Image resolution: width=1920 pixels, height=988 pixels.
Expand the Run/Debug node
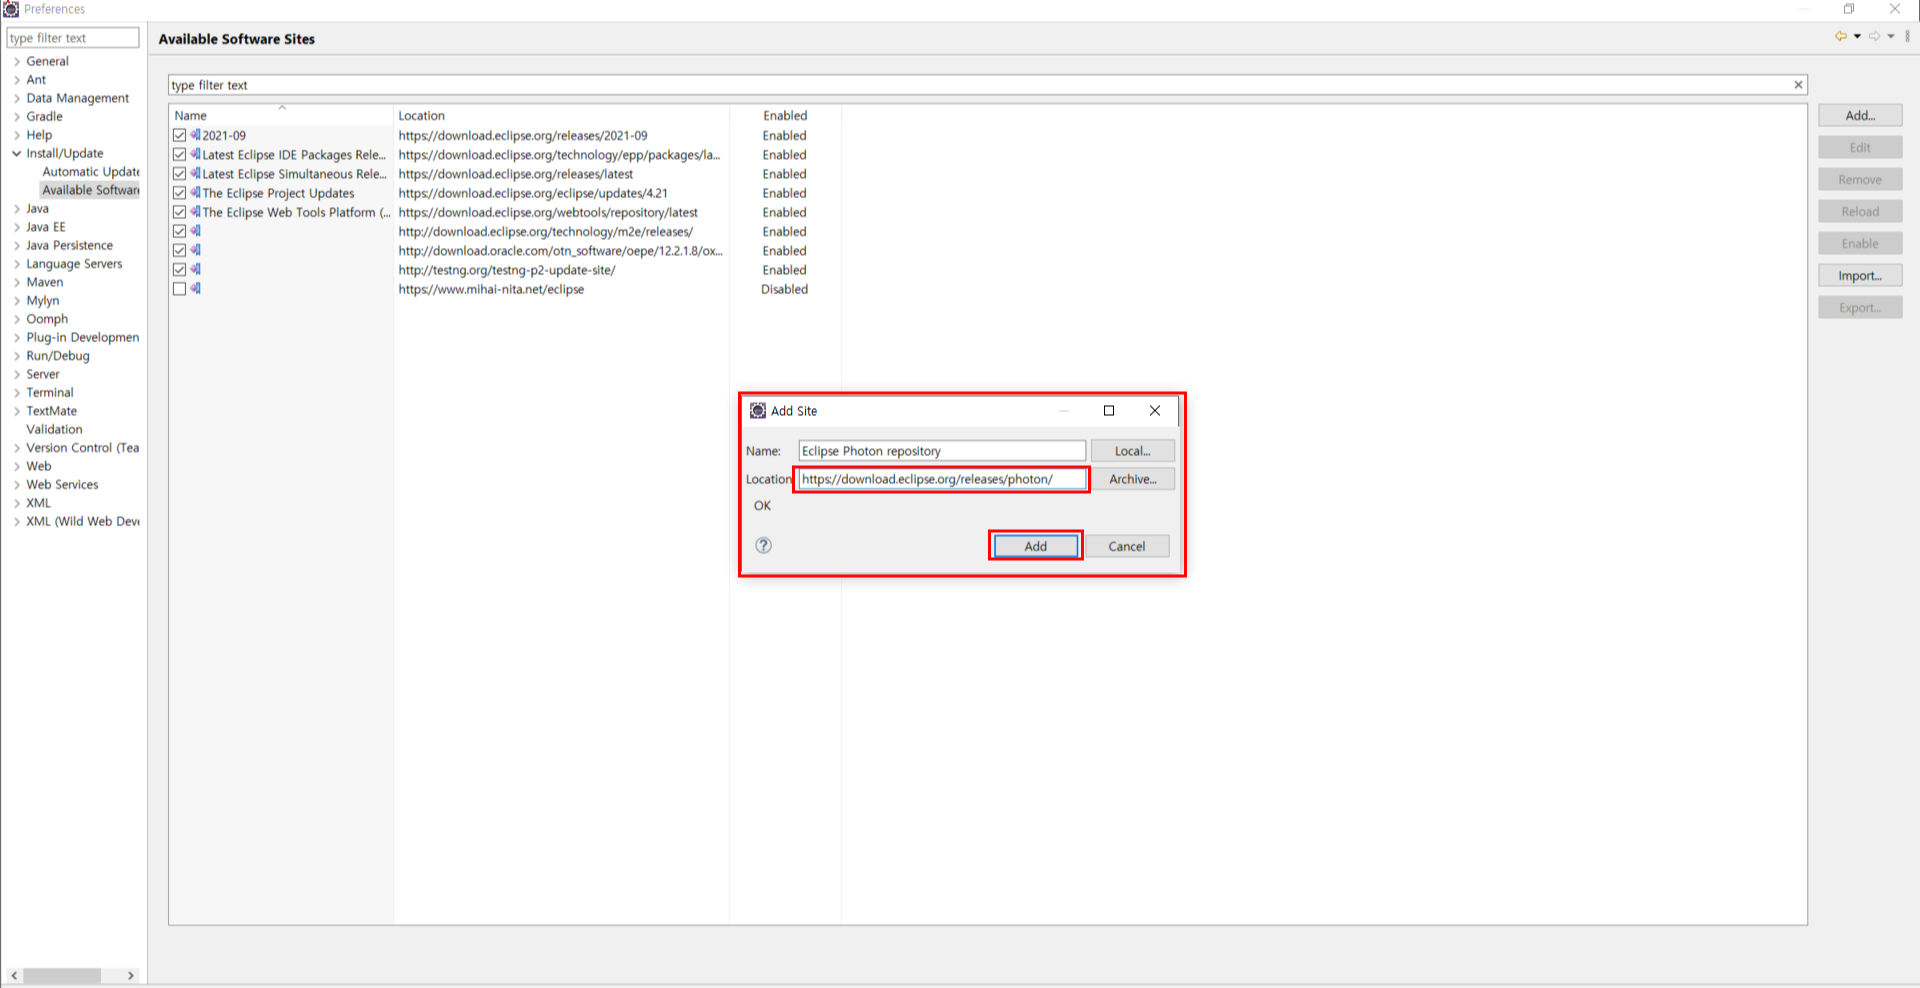[x=17, y=356]
